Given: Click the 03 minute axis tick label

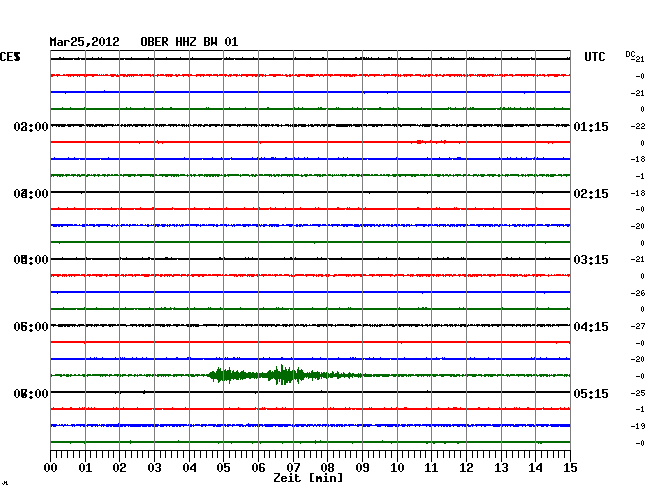Looking at the screenshot, I should pos(154,468).
